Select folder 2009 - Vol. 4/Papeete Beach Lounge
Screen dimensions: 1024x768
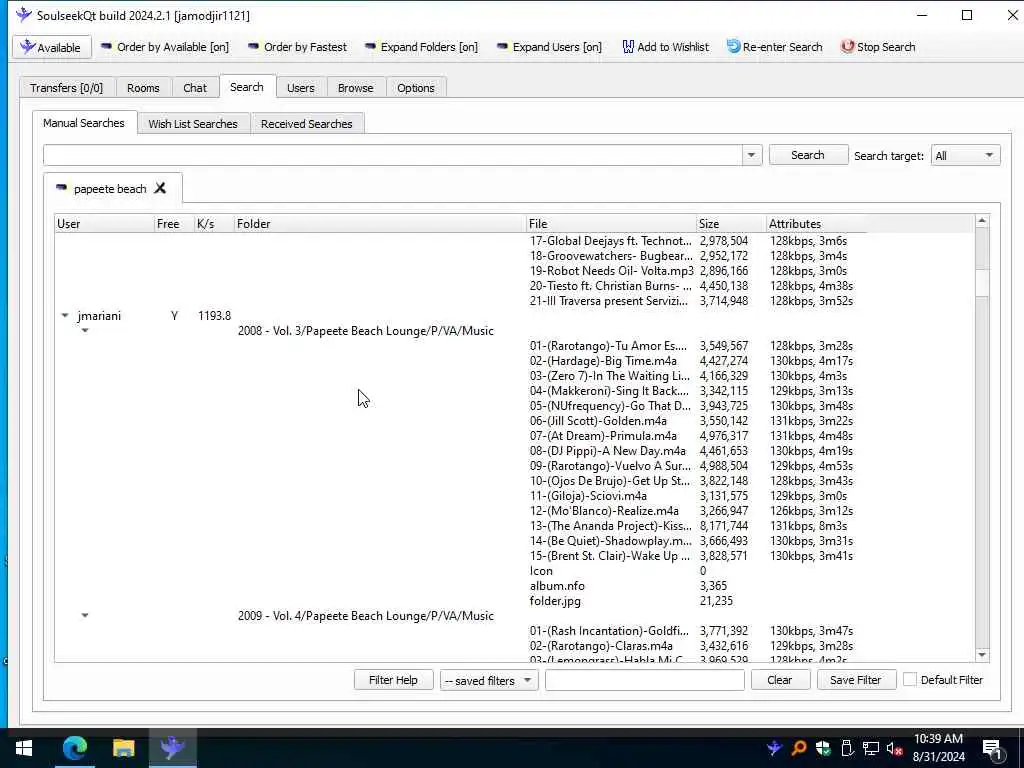[366, 616]
